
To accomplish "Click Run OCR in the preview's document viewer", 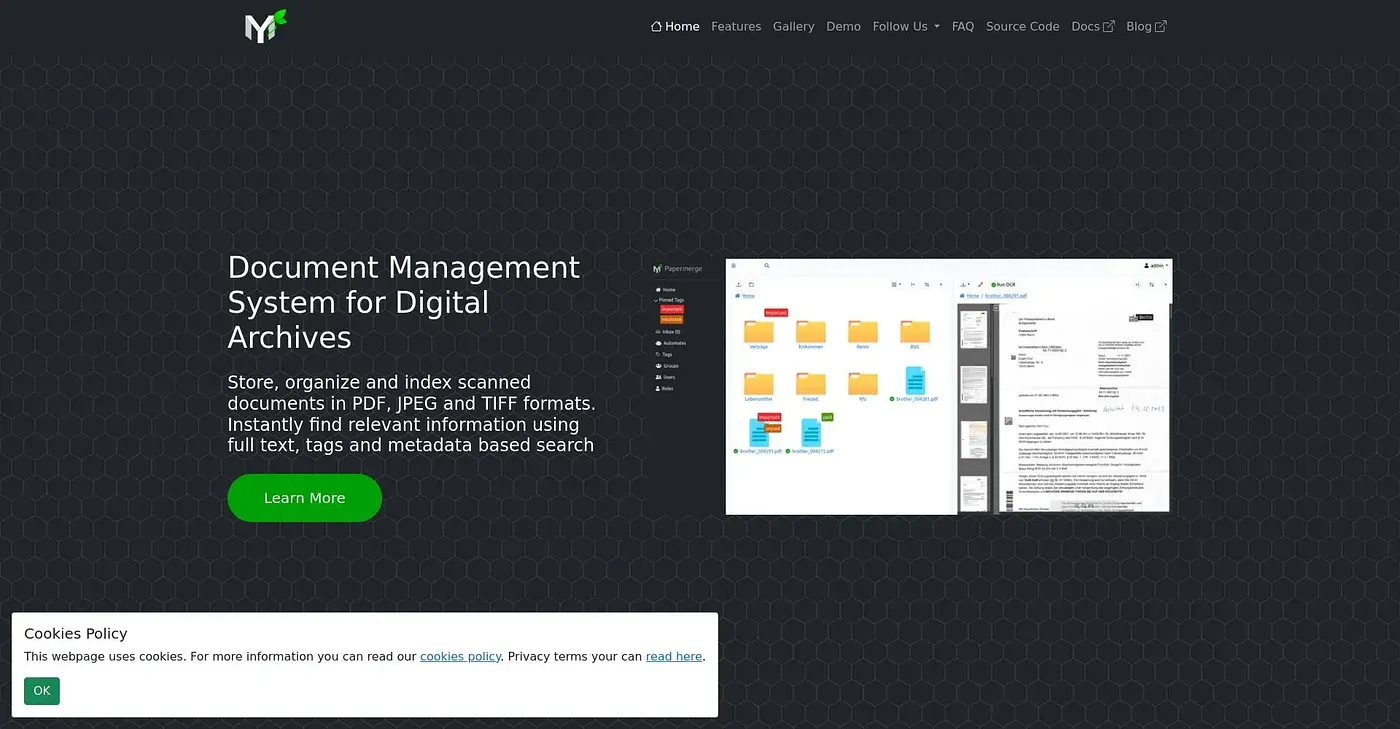I will pyautogui.click(x=1003, y=285).
